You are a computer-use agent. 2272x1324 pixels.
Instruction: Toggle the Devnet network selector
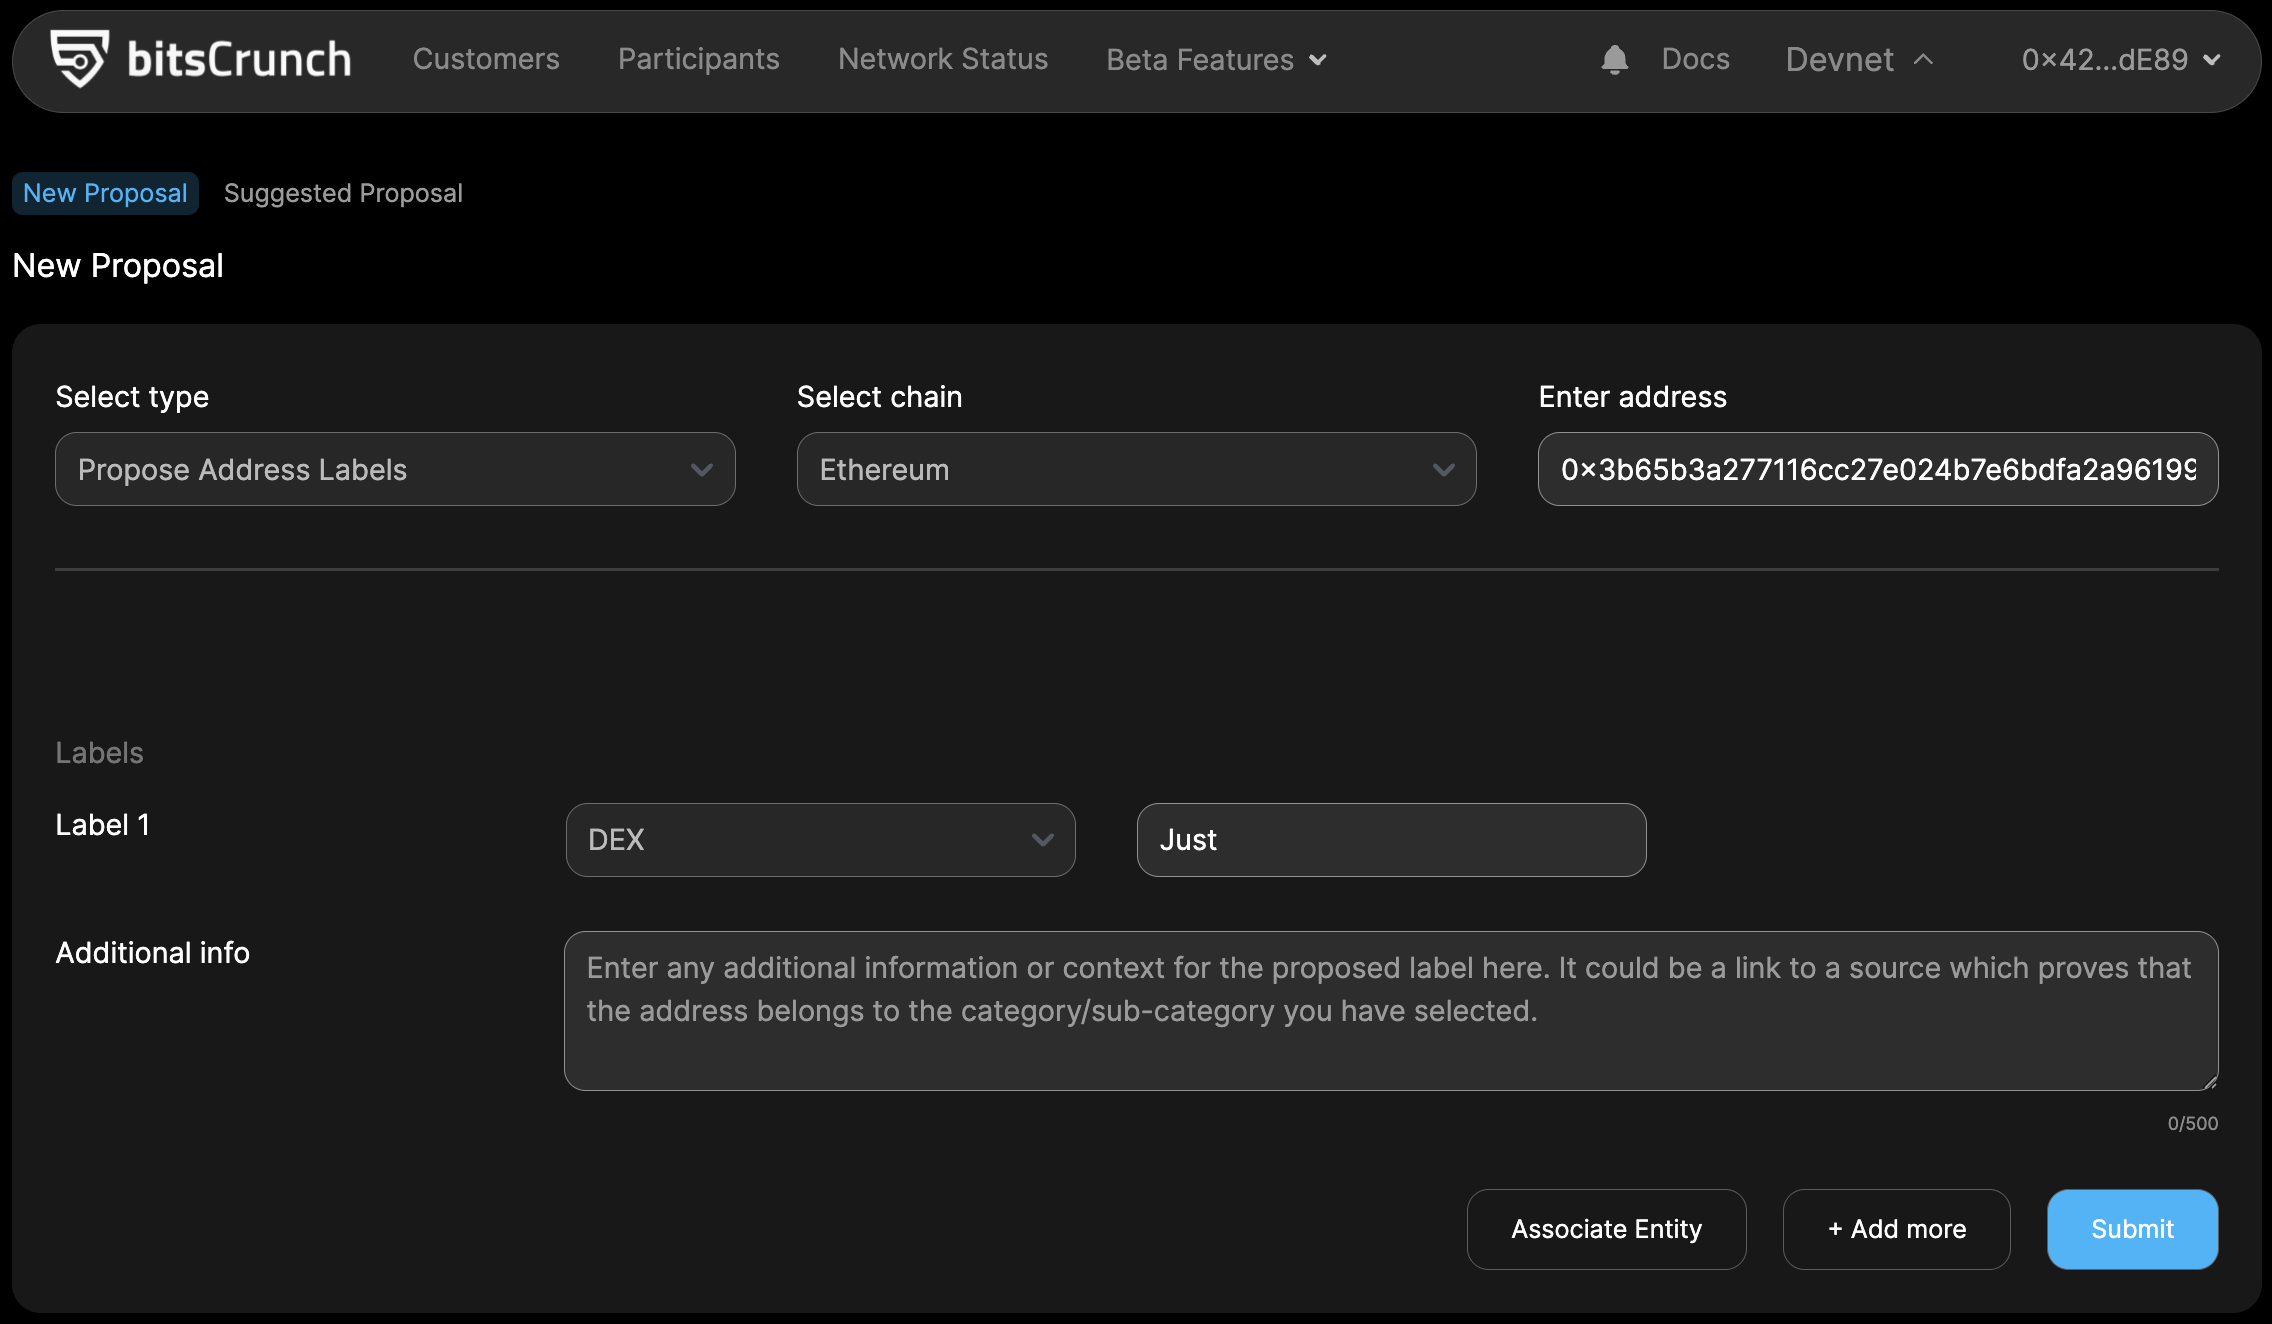point(1859,60)
